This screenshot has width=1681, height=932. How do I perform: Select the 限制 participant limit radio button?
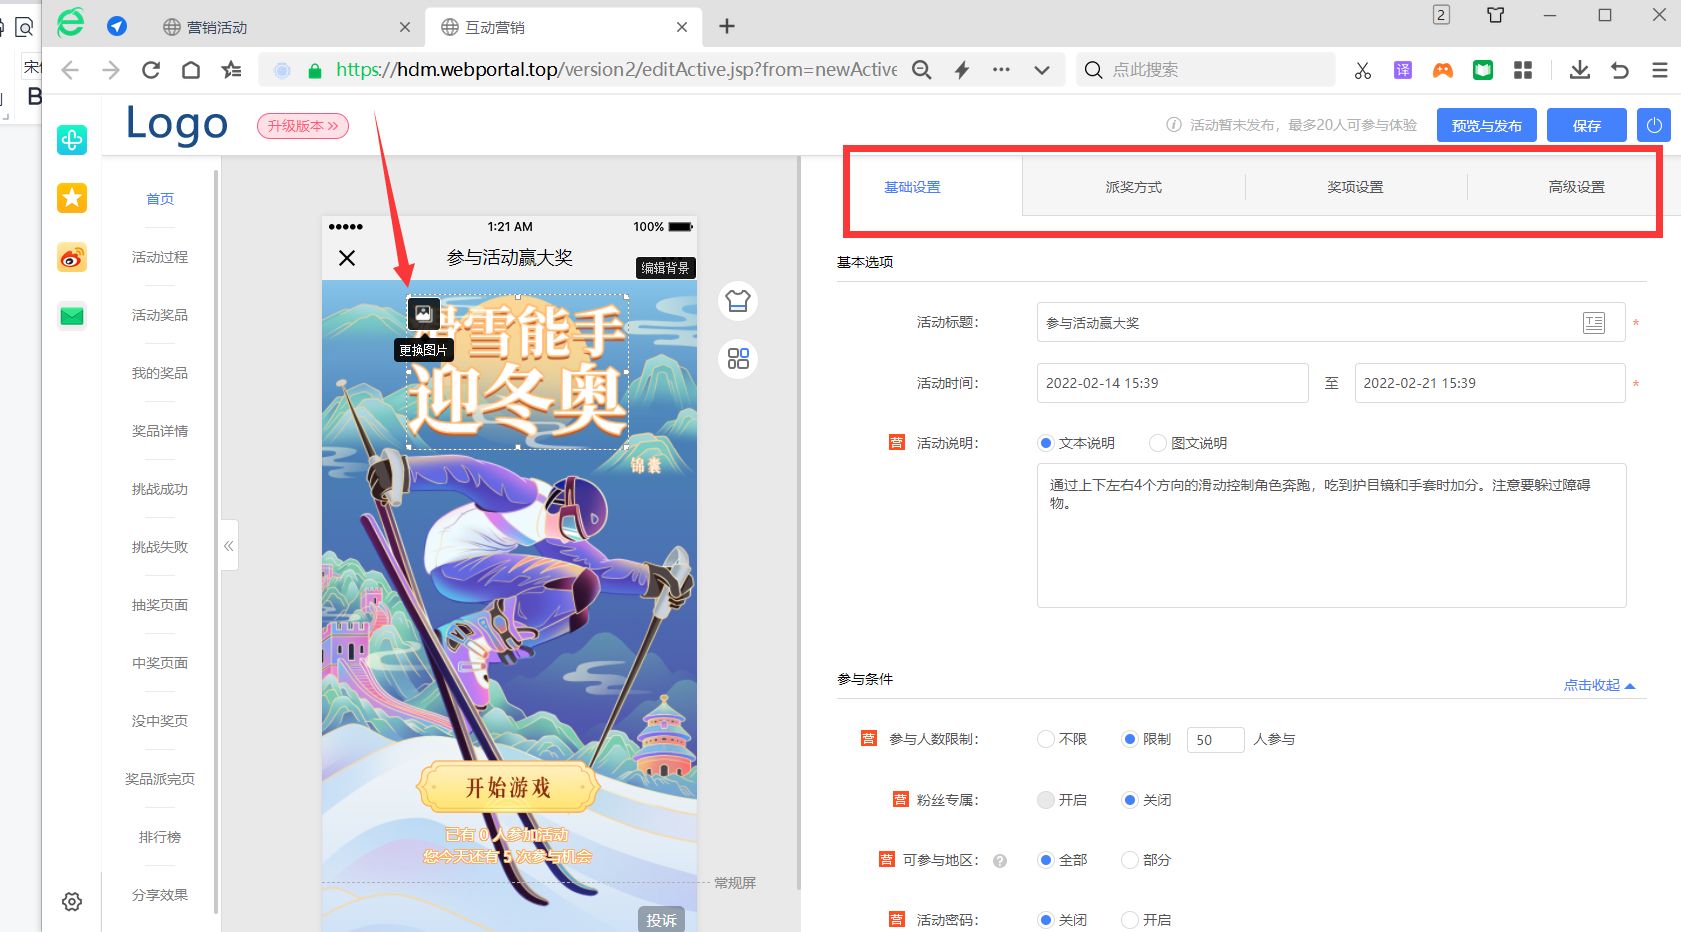[1131, 739]
